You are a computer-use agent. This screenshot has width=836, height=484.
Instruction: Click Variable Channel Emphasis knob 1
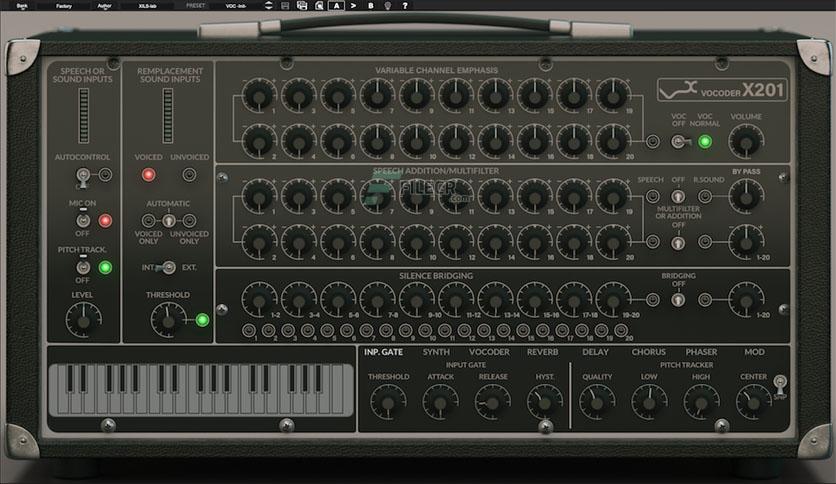(259, 96)
